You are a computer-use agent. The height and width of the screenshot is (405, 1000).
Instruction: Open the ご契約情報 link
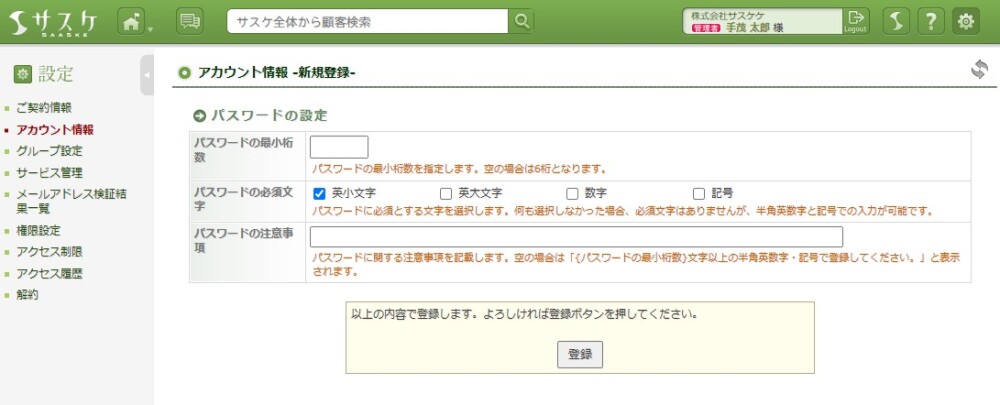[x=44, y=107]
